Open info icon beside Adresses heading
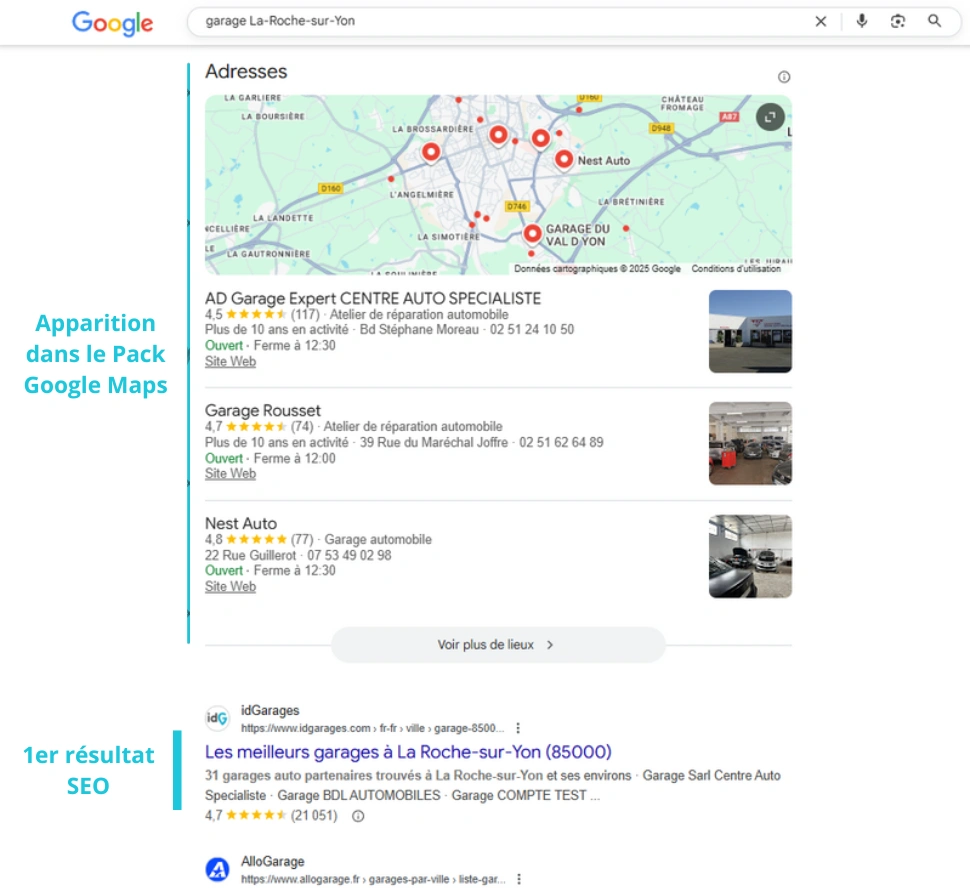The width and height of the screenshot is (970, 891). coord(784,77)
